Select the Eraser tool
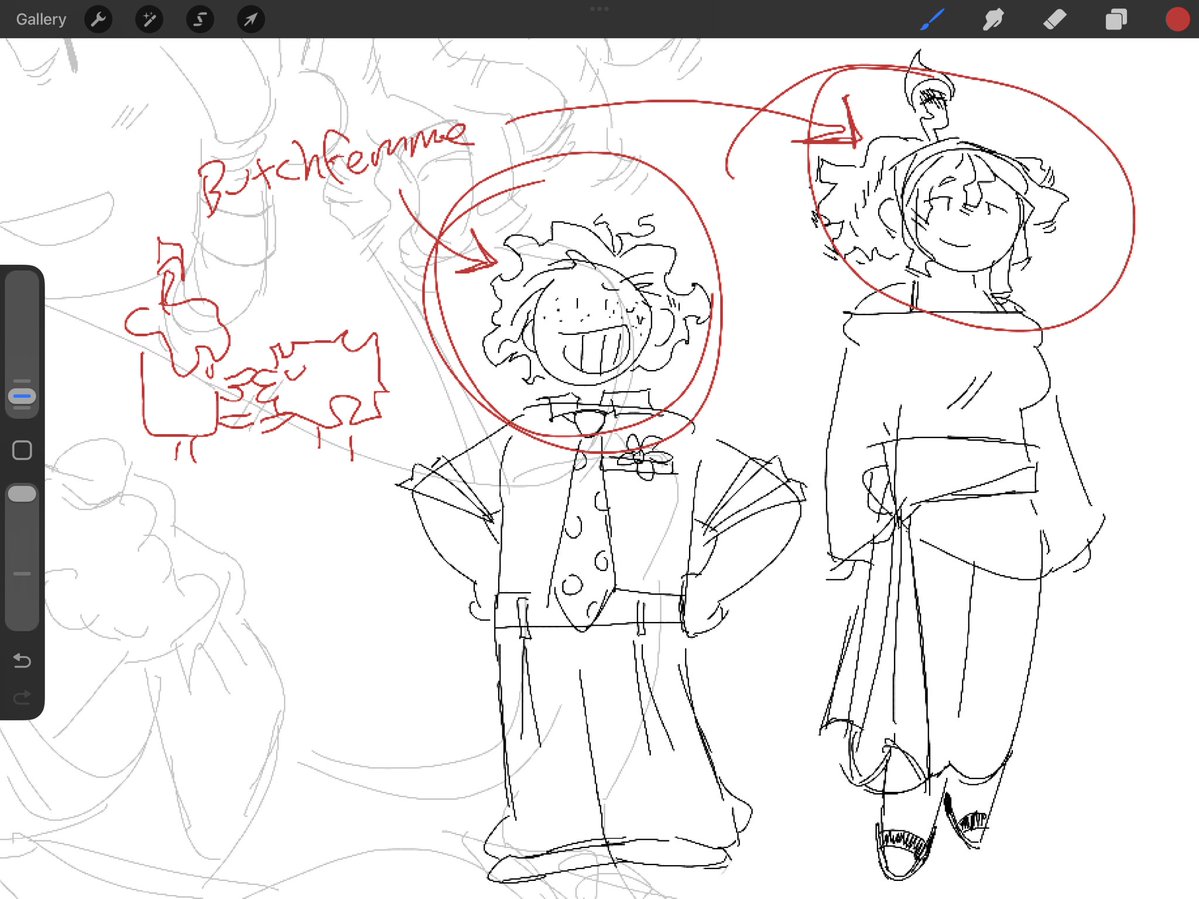Screen dimensions: 1199x899 (1054, 19)
